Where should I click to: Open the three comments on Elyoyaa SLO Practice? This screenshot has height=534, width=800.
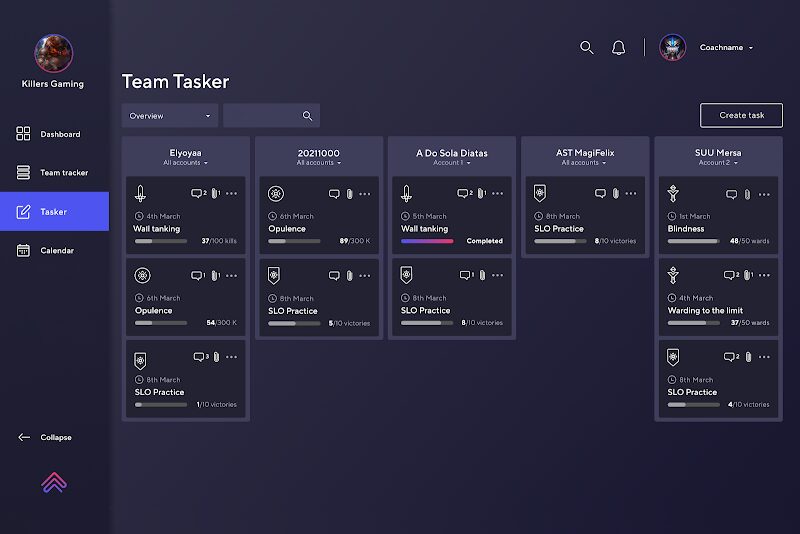point(201,357)
